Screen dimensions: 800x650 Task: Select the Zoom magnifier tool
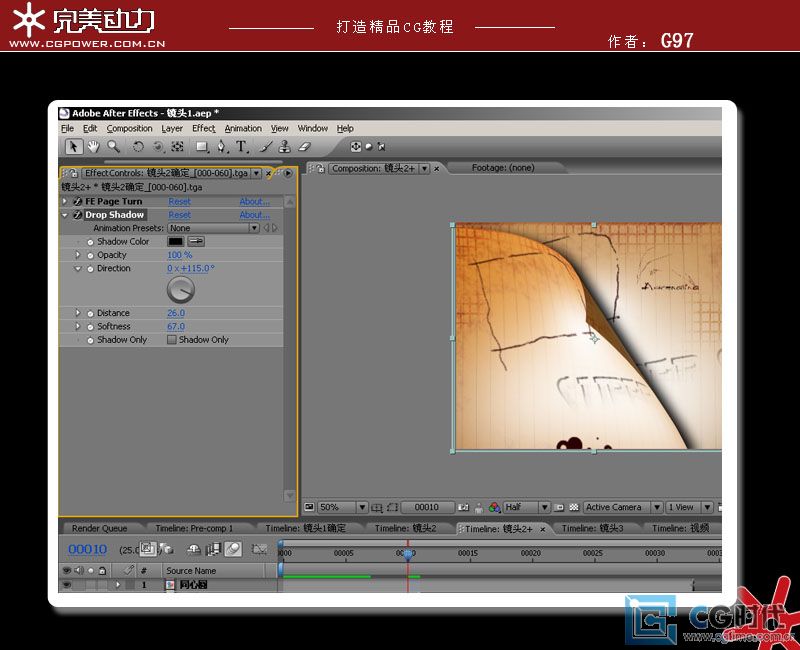(x=113, y=147)
